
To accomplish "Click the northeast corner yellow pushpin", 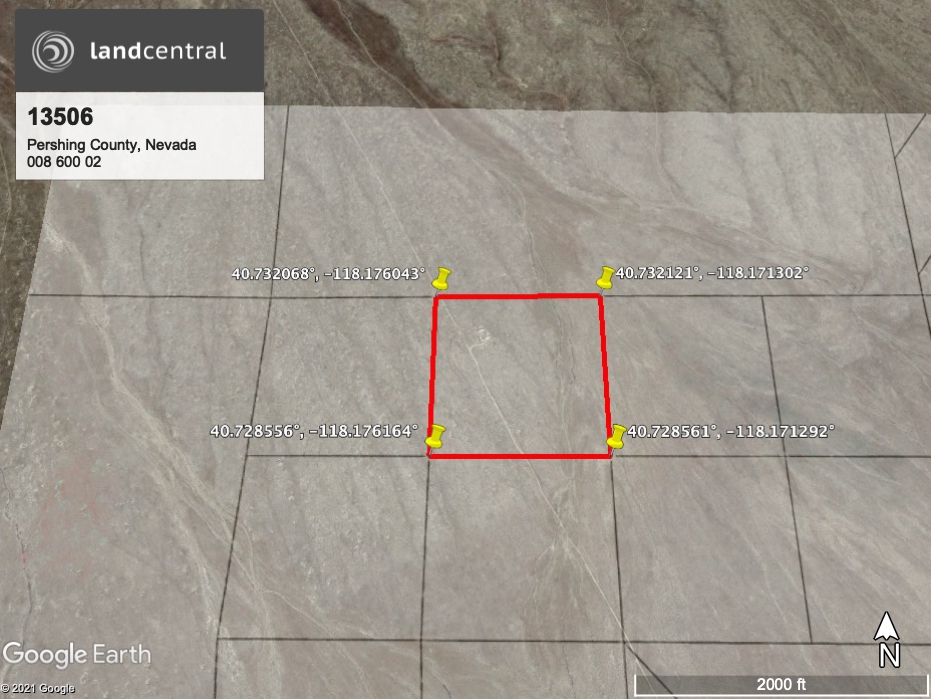I will pos(605,276).
